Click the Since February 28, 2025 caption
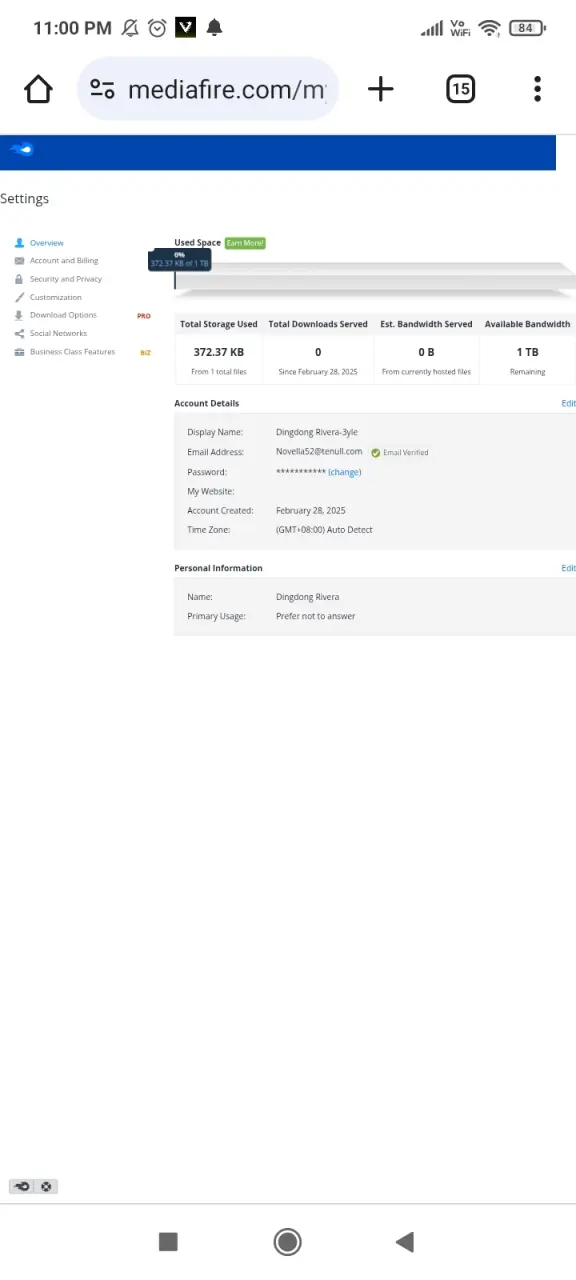576x1280 pixels. (318, 372)
